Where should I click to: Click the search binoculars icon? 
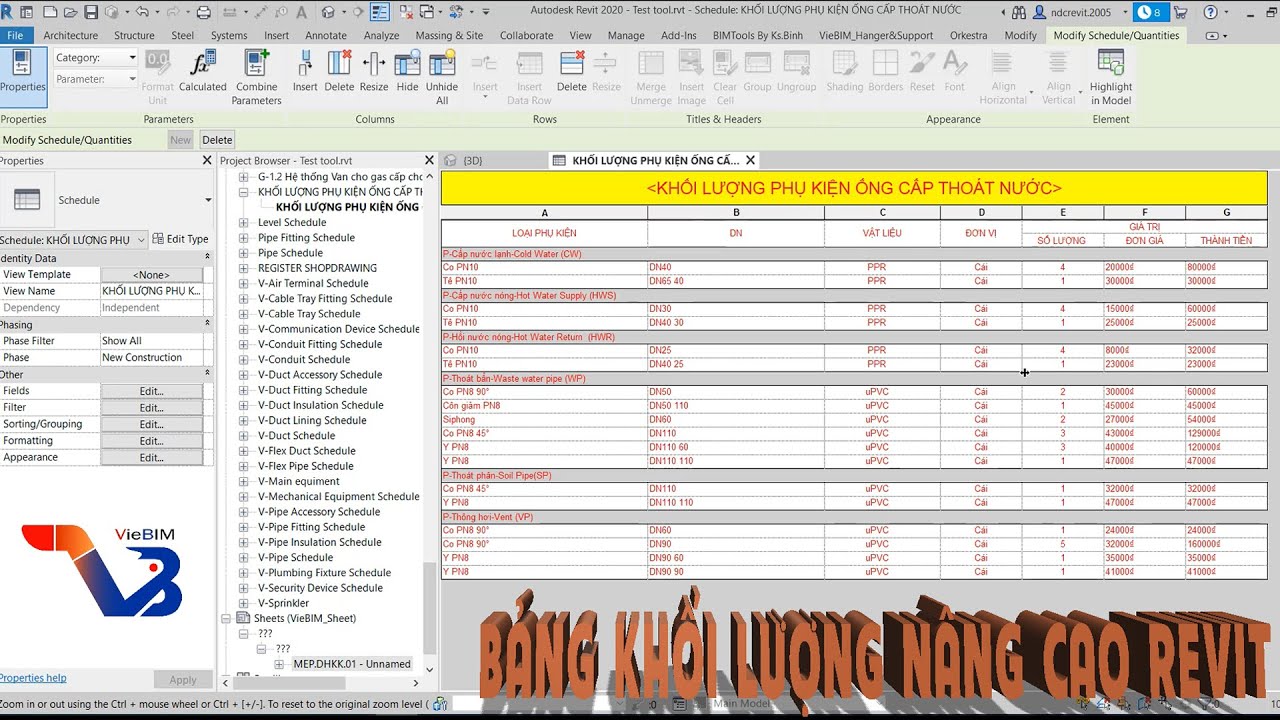pyautogui.click(x=1018, y=12)
